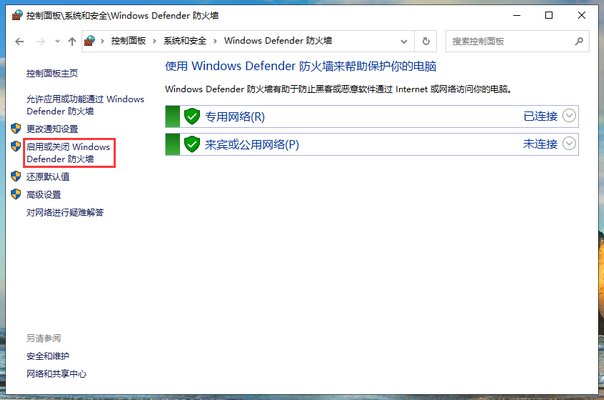
Task: Open 更改通知设置 link
Action: [52, 129]
